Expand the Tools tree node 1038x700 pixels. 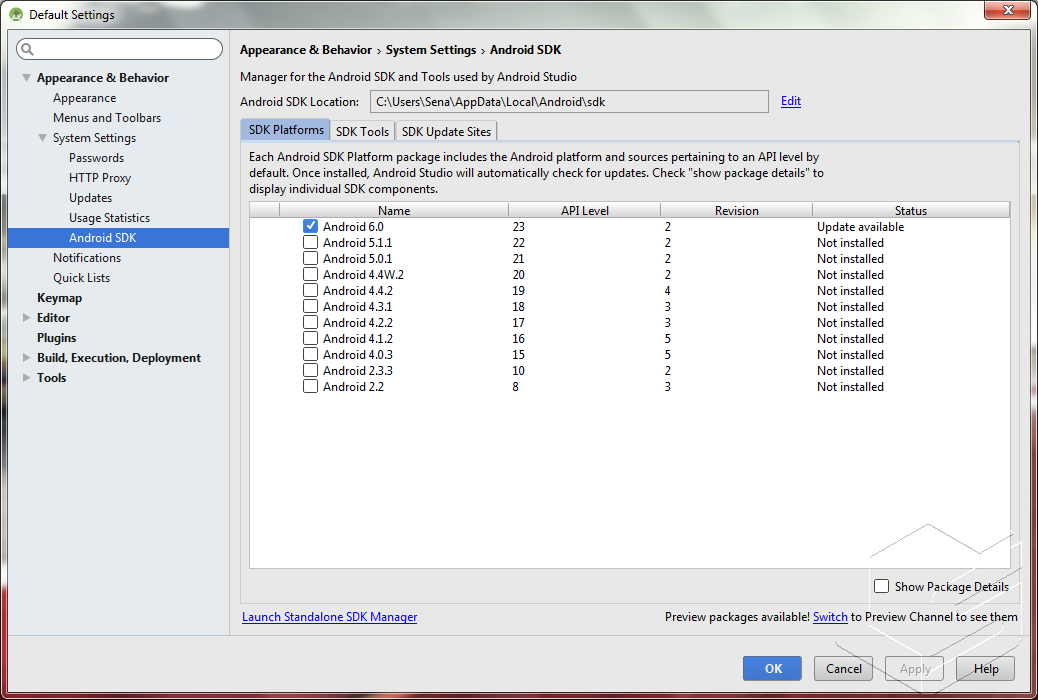26,377
